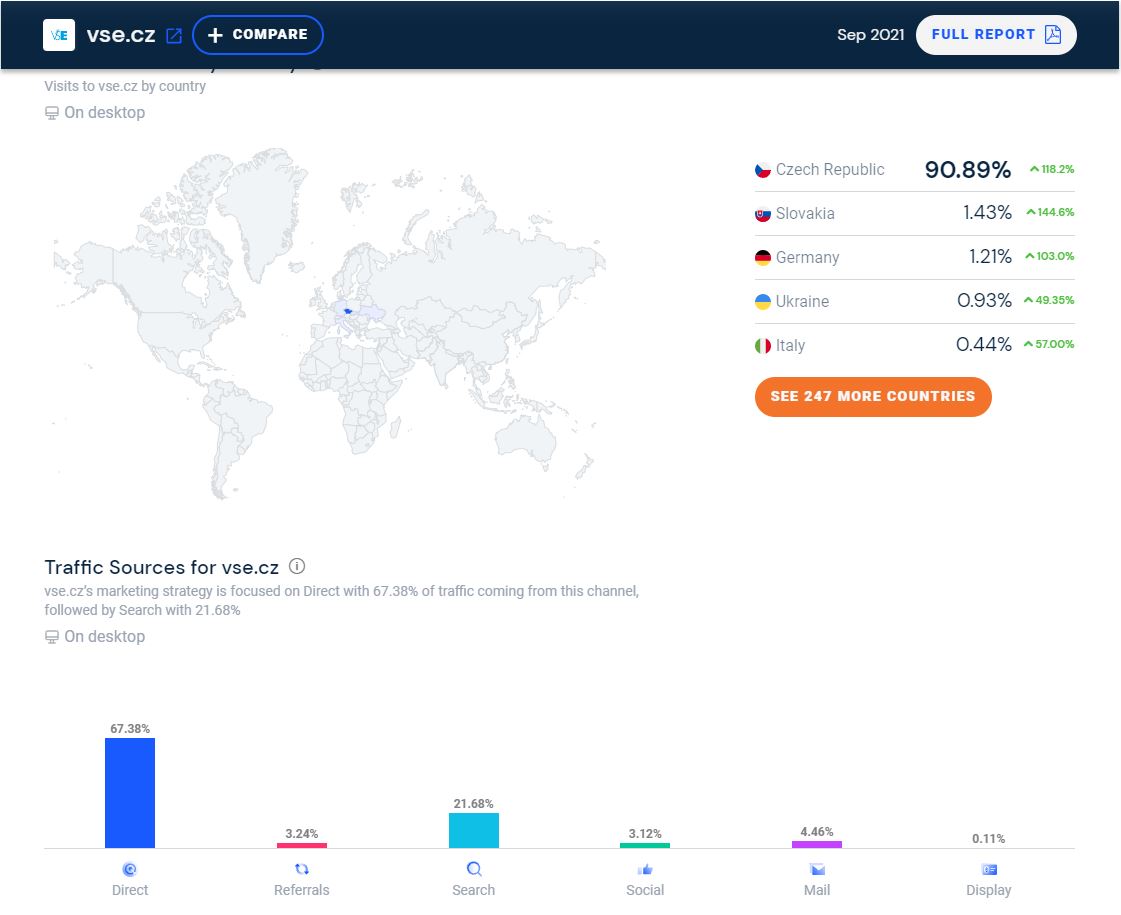Click the Direct channel label
The image size is (1121, 915).
(130, 890)
